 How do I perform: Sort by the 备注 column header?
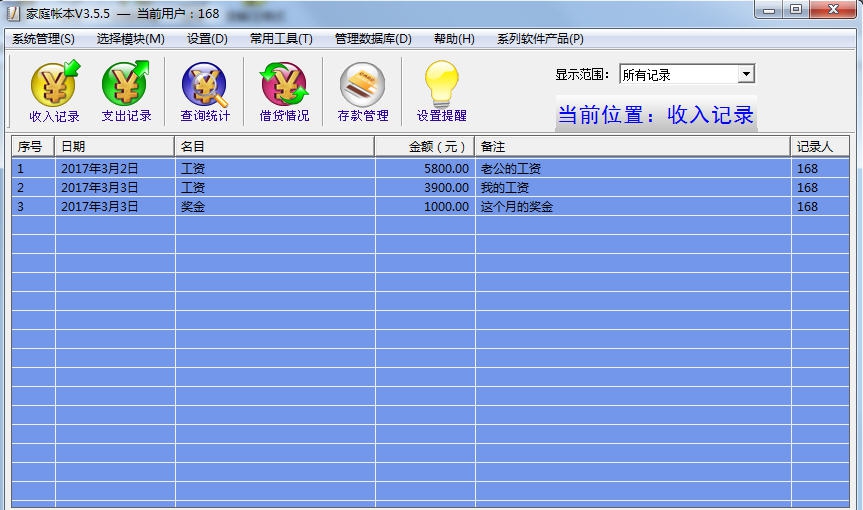pos(632,147)
